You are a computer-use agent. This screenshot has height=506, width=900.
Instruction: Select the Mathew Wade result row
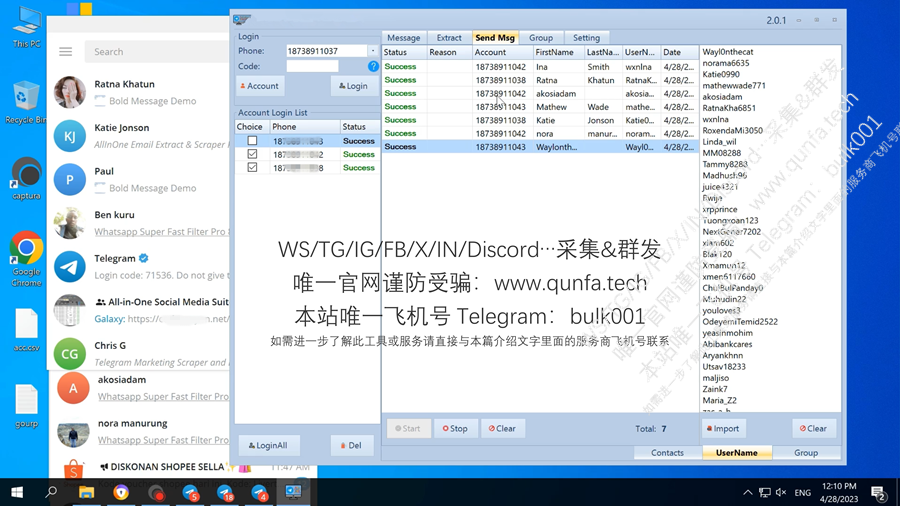(x=540, y=107)
